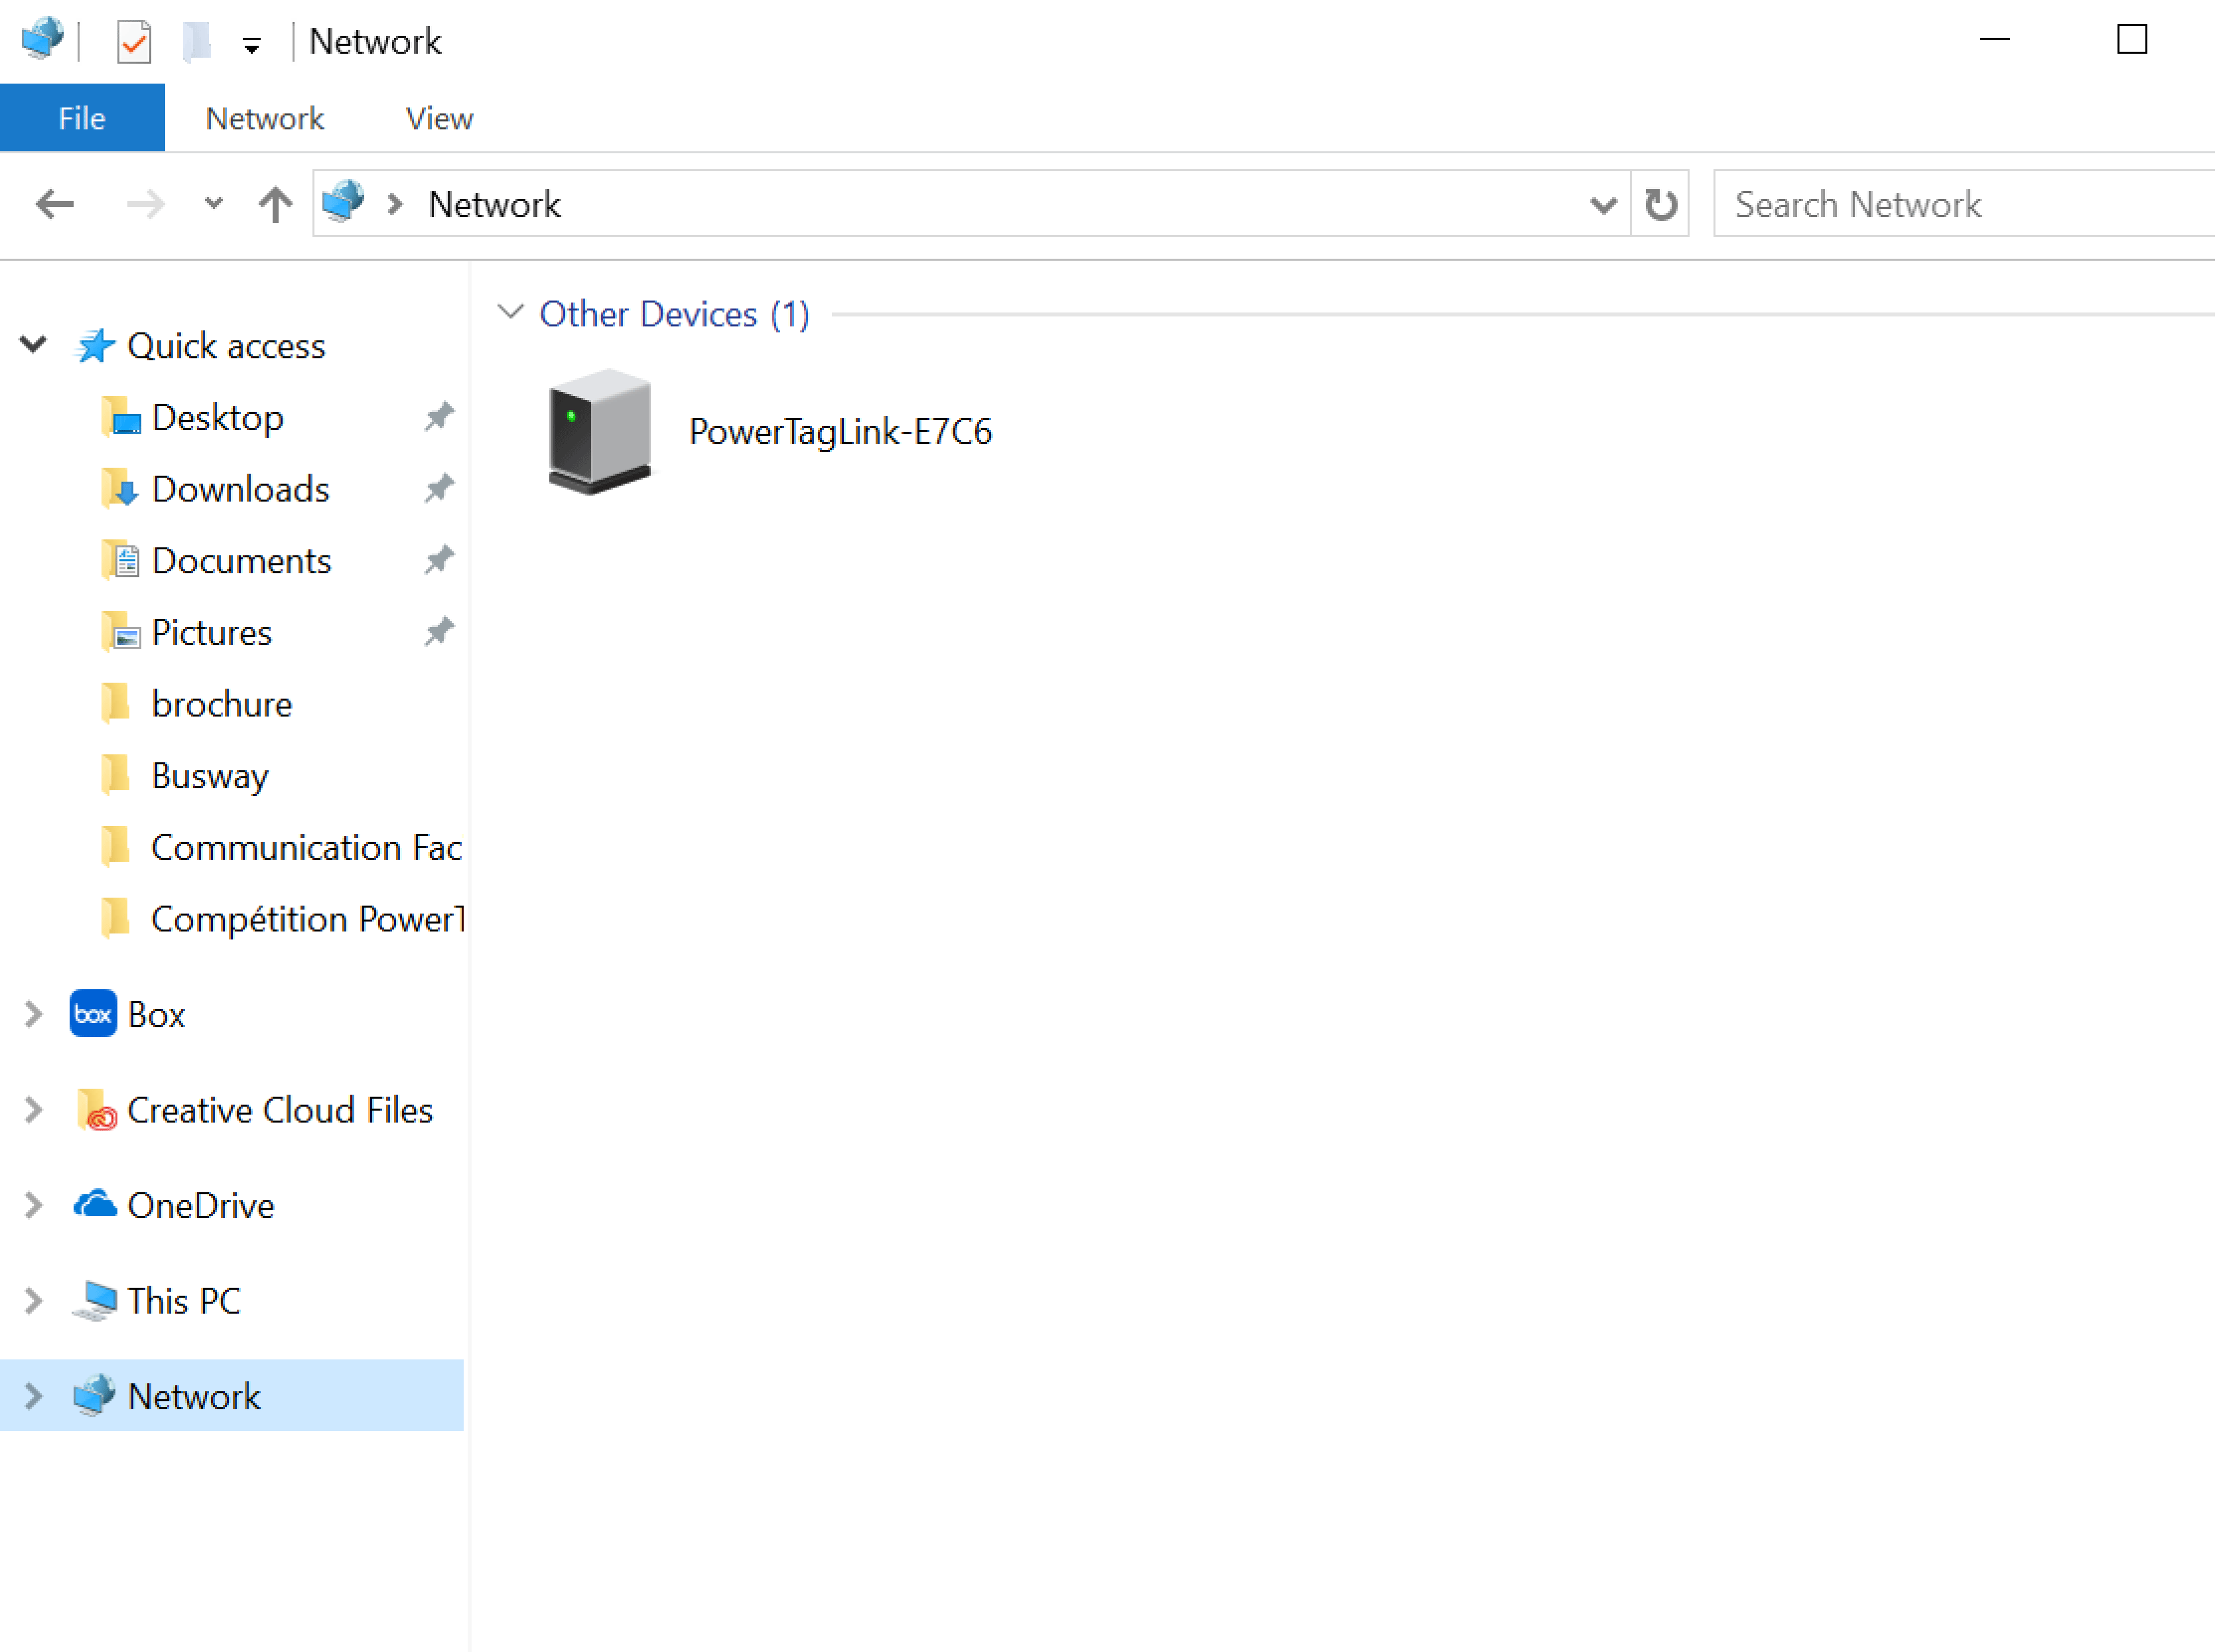Click the Pictures folder icon

click(120, 633)
